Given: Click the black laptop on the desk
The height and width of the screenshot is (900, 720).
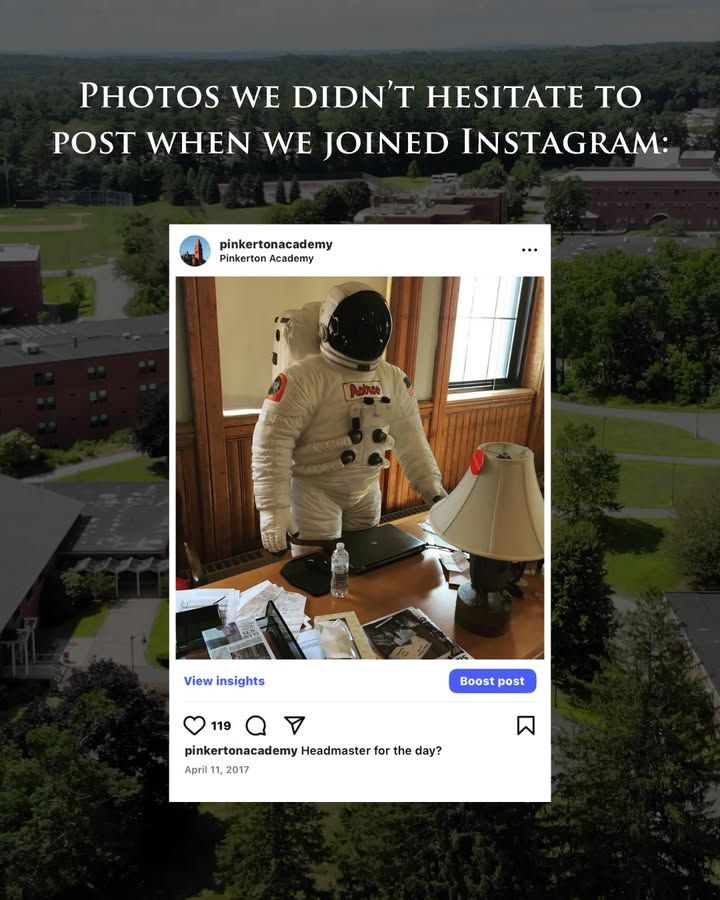Looking at the screenshot, I should [376, 548].
